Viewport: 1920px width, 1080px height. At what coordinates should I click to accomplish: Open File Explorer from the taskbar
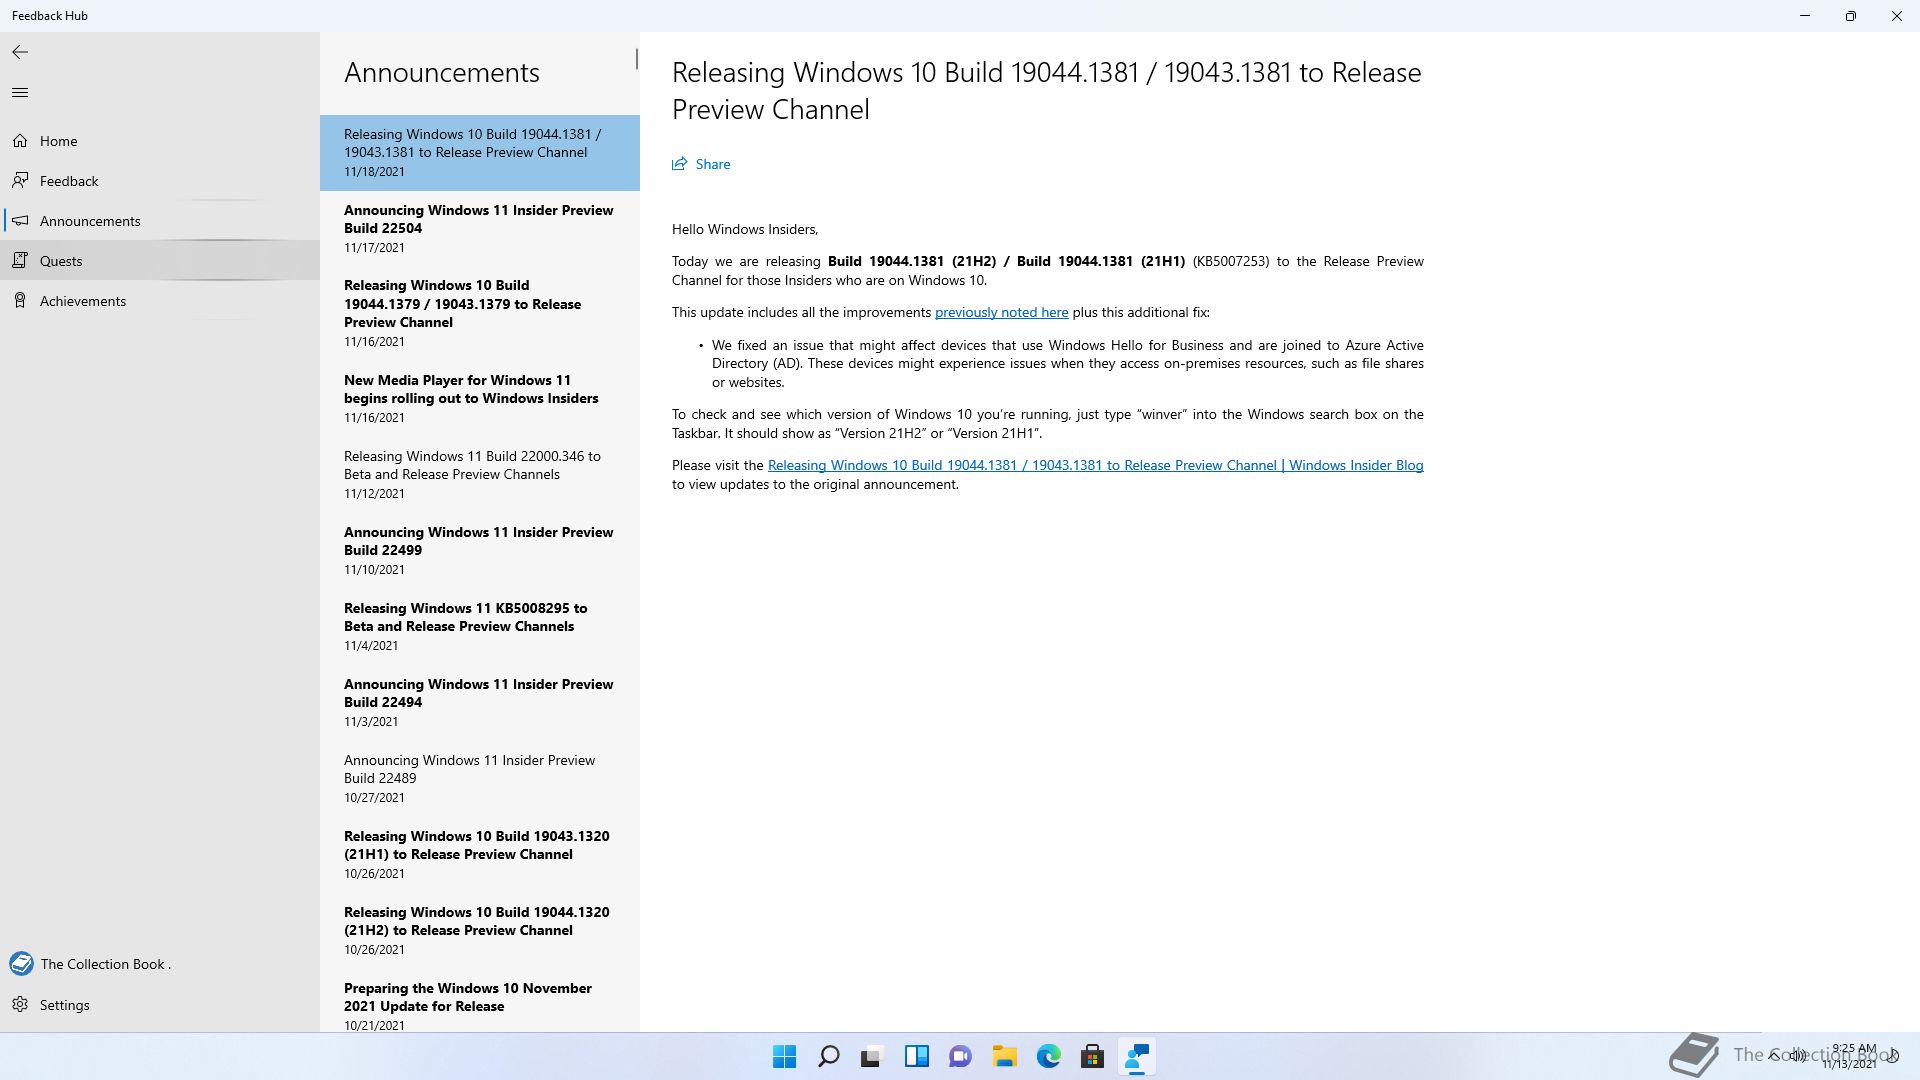(x=1004, y=1056)
